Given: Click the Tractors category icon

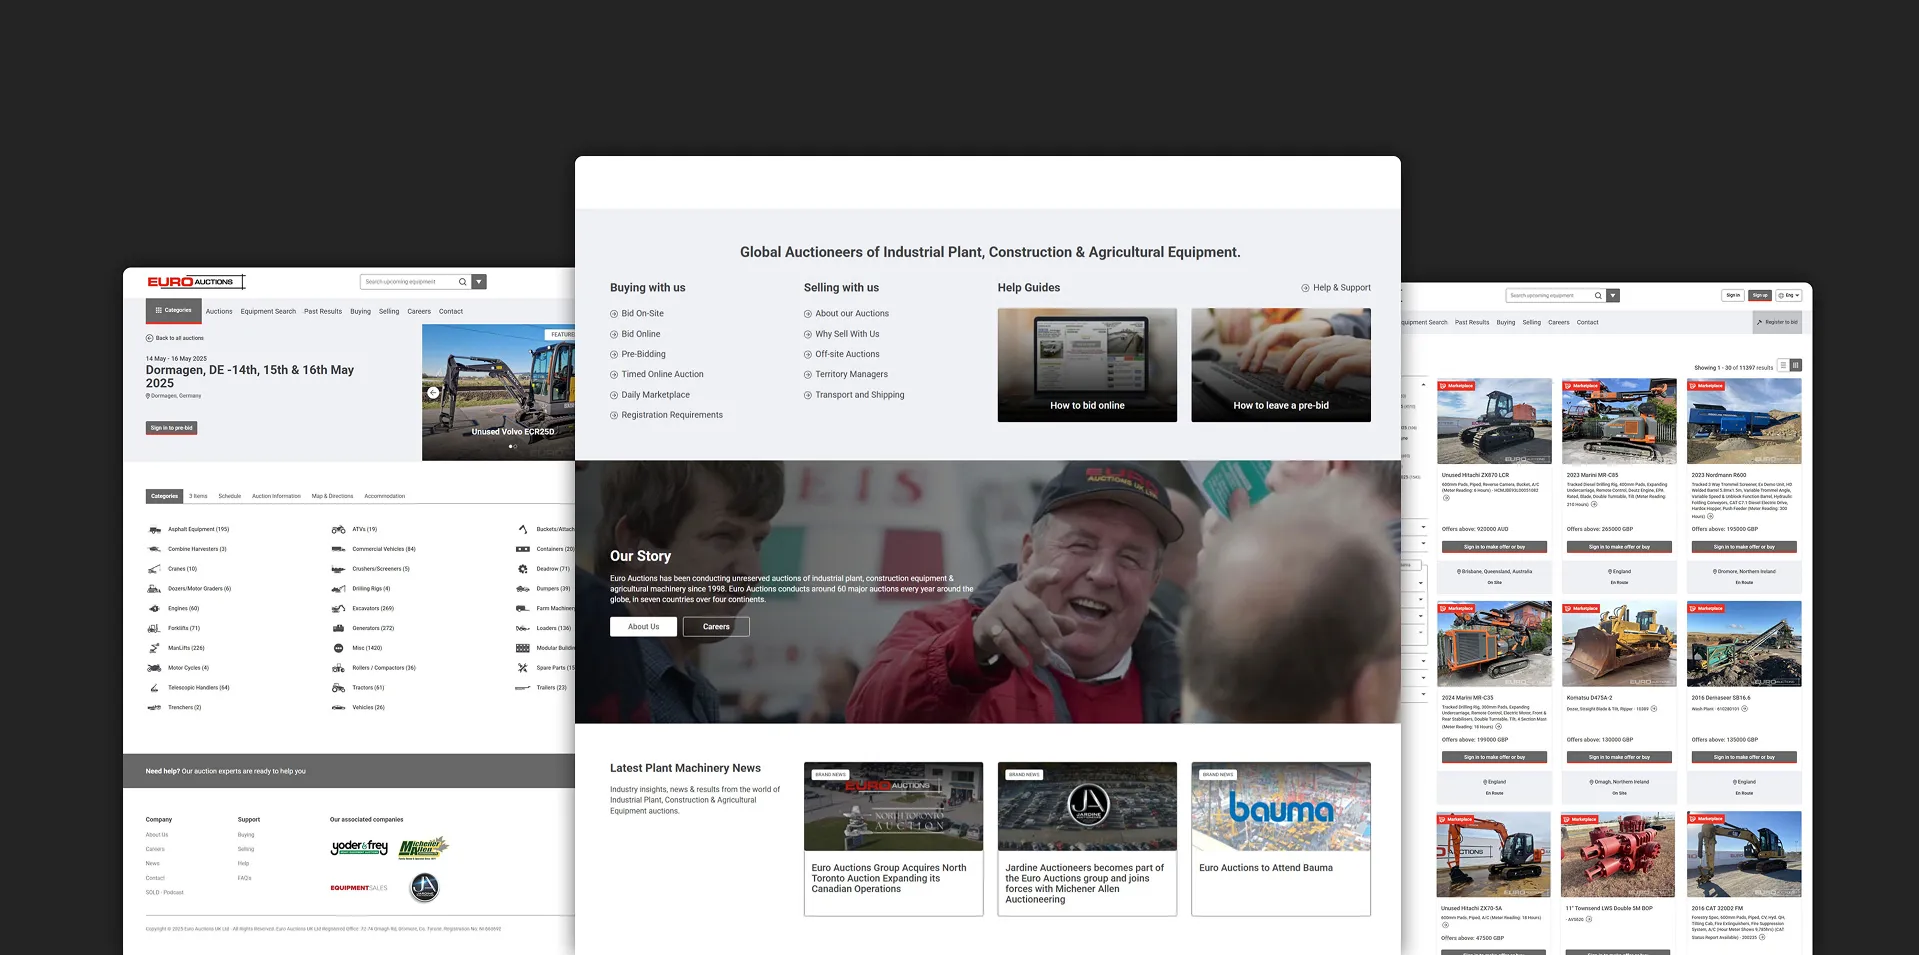Looking at the screenshot, I should 339,688.
